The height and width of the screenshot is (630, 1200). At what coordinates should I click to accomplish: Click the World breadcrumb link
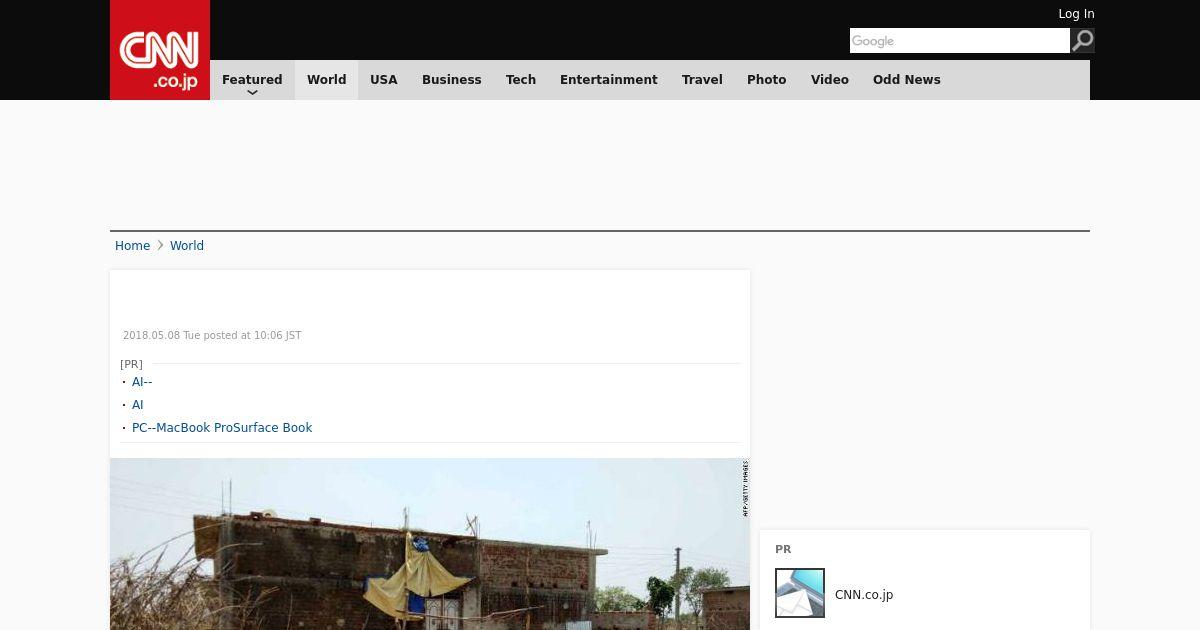click(187, 246)
